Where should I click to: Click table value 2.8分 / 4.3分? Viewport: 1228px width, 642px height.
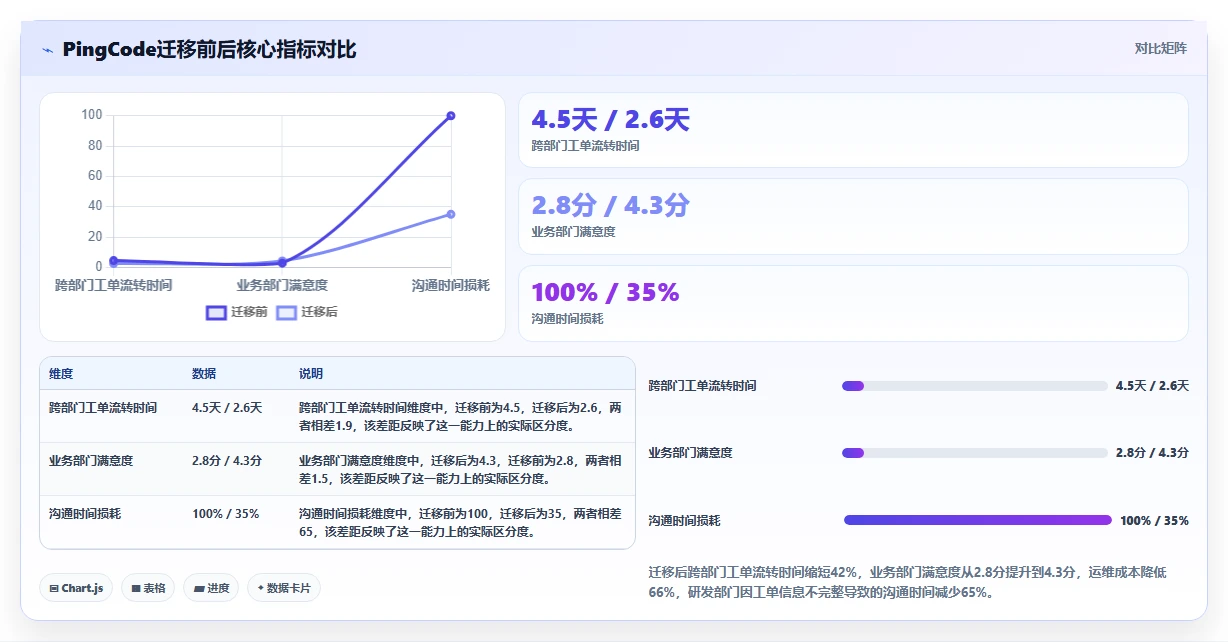(x=227, y=461)
